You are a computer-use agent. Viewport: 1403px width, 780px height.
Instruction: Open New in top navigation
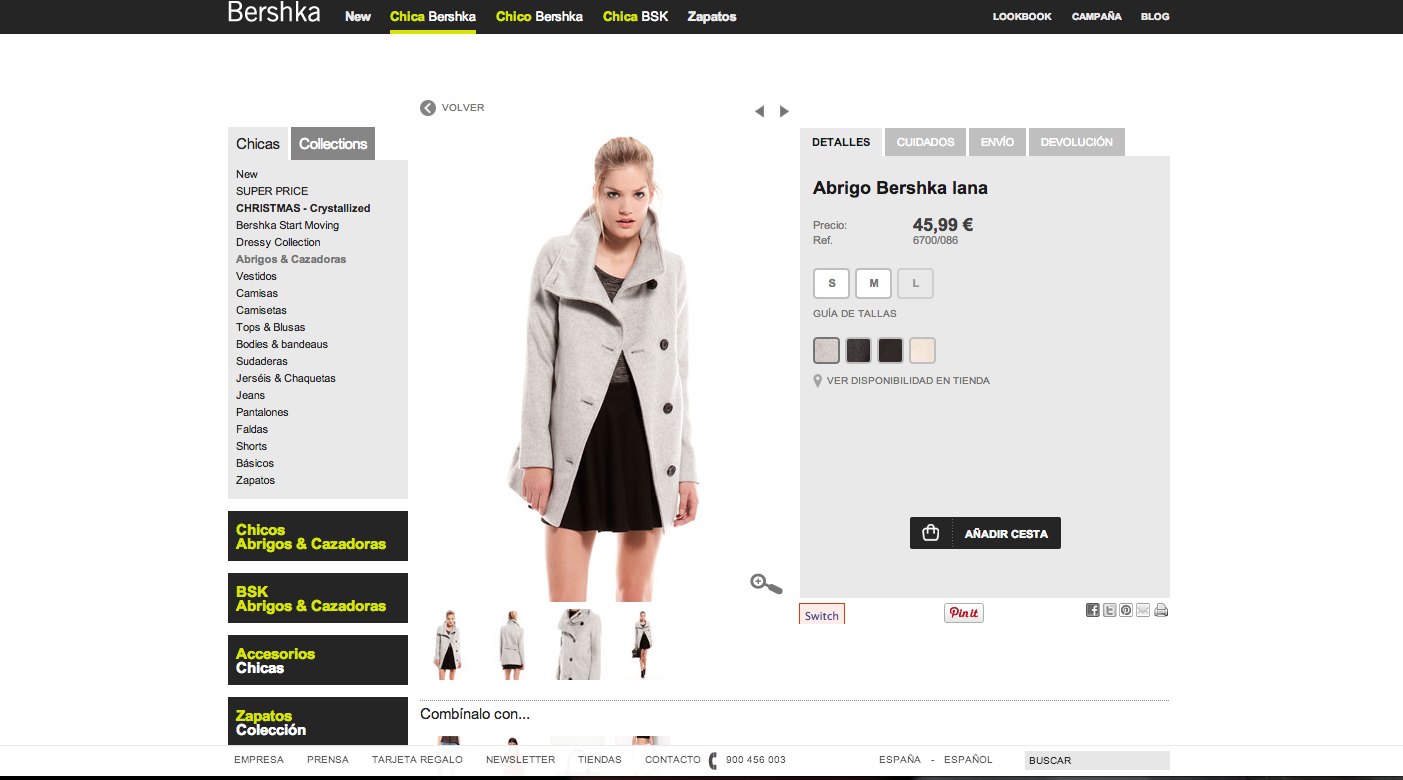(x=358, y=17)
